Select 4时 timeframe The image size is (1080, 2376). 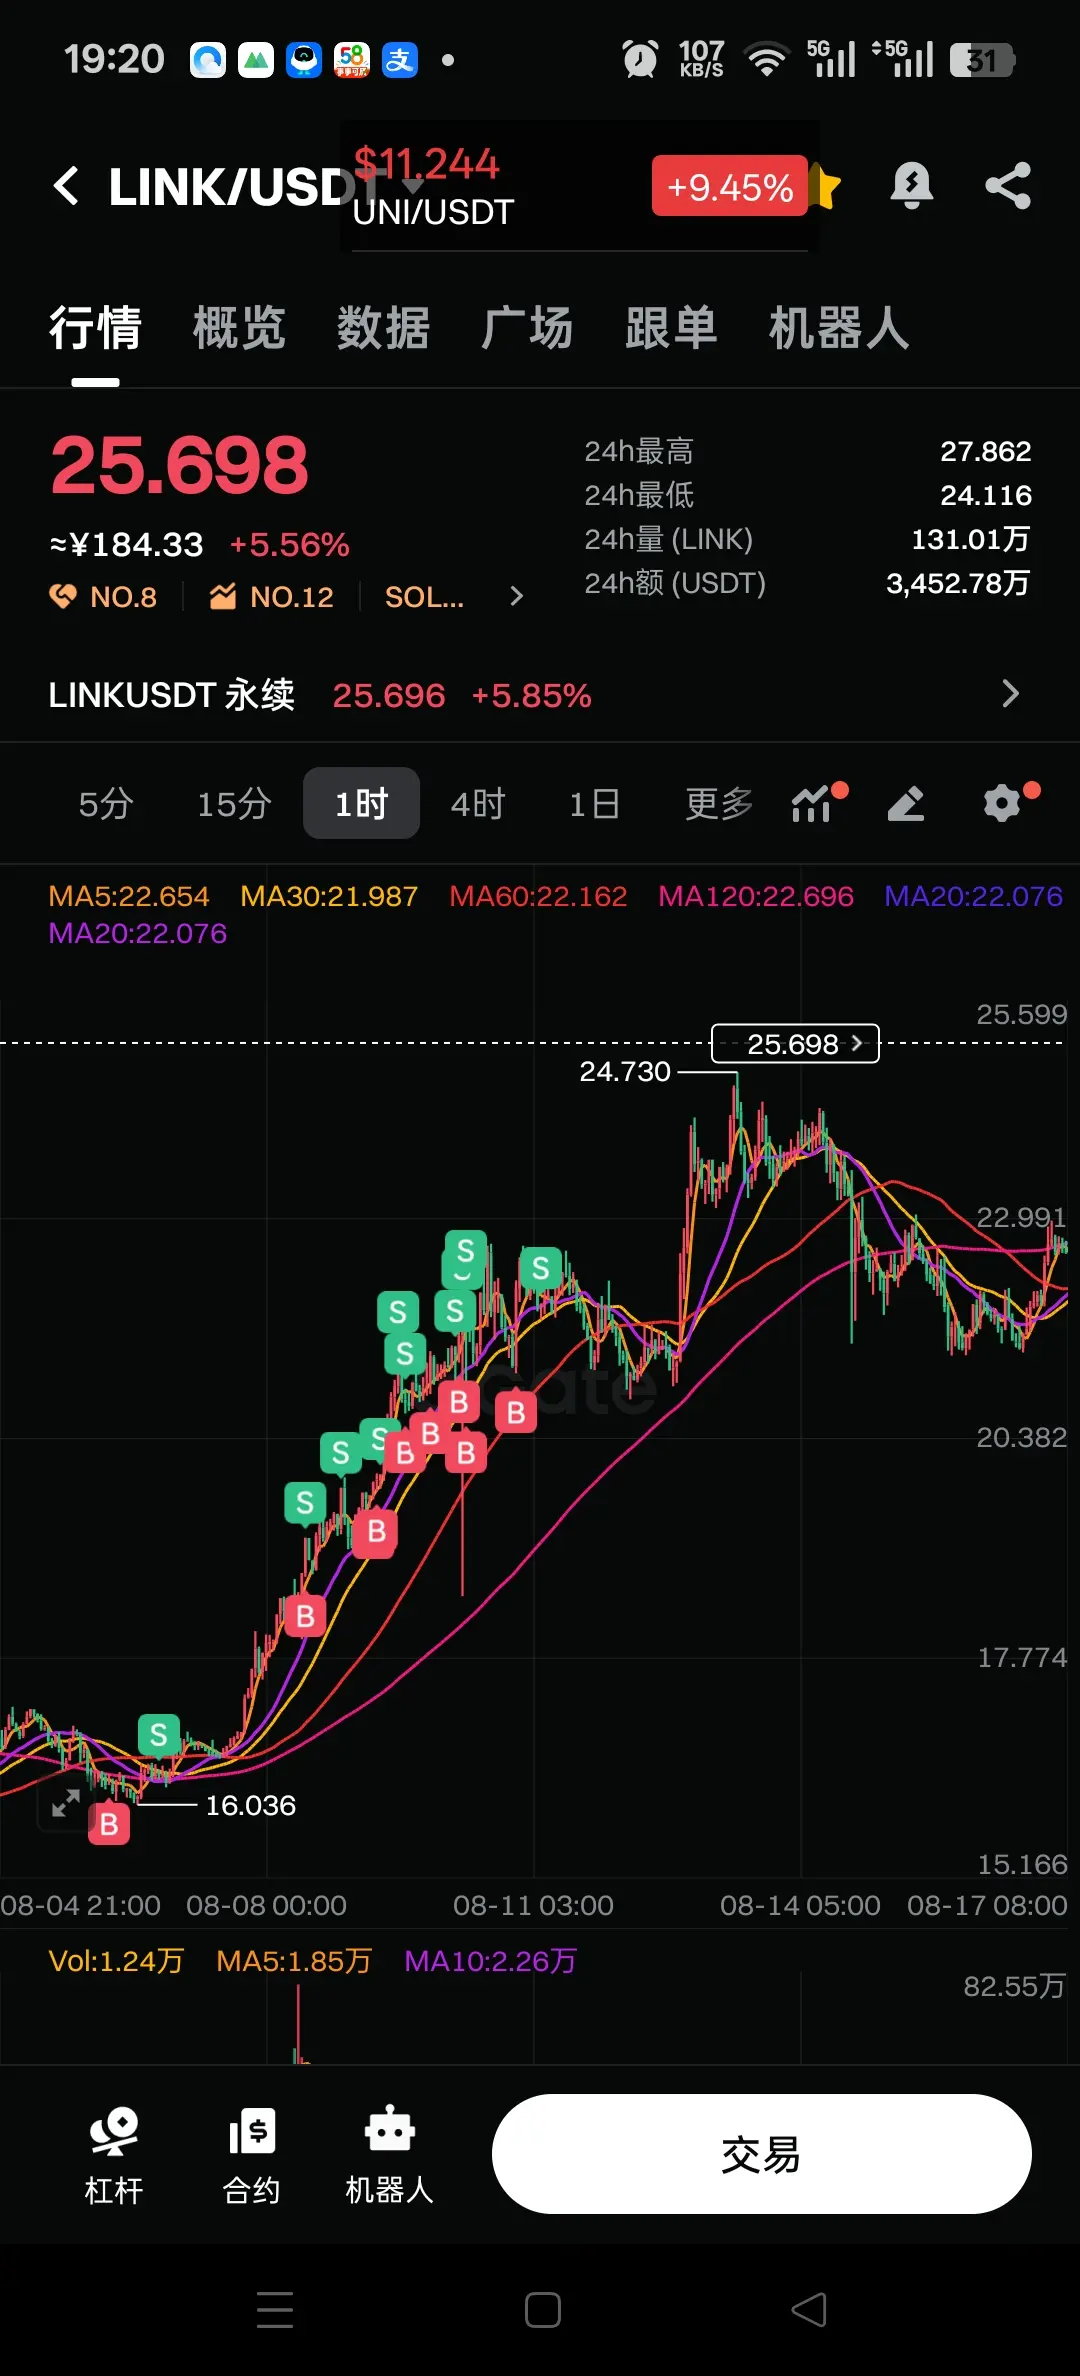[x=478, y=803]
